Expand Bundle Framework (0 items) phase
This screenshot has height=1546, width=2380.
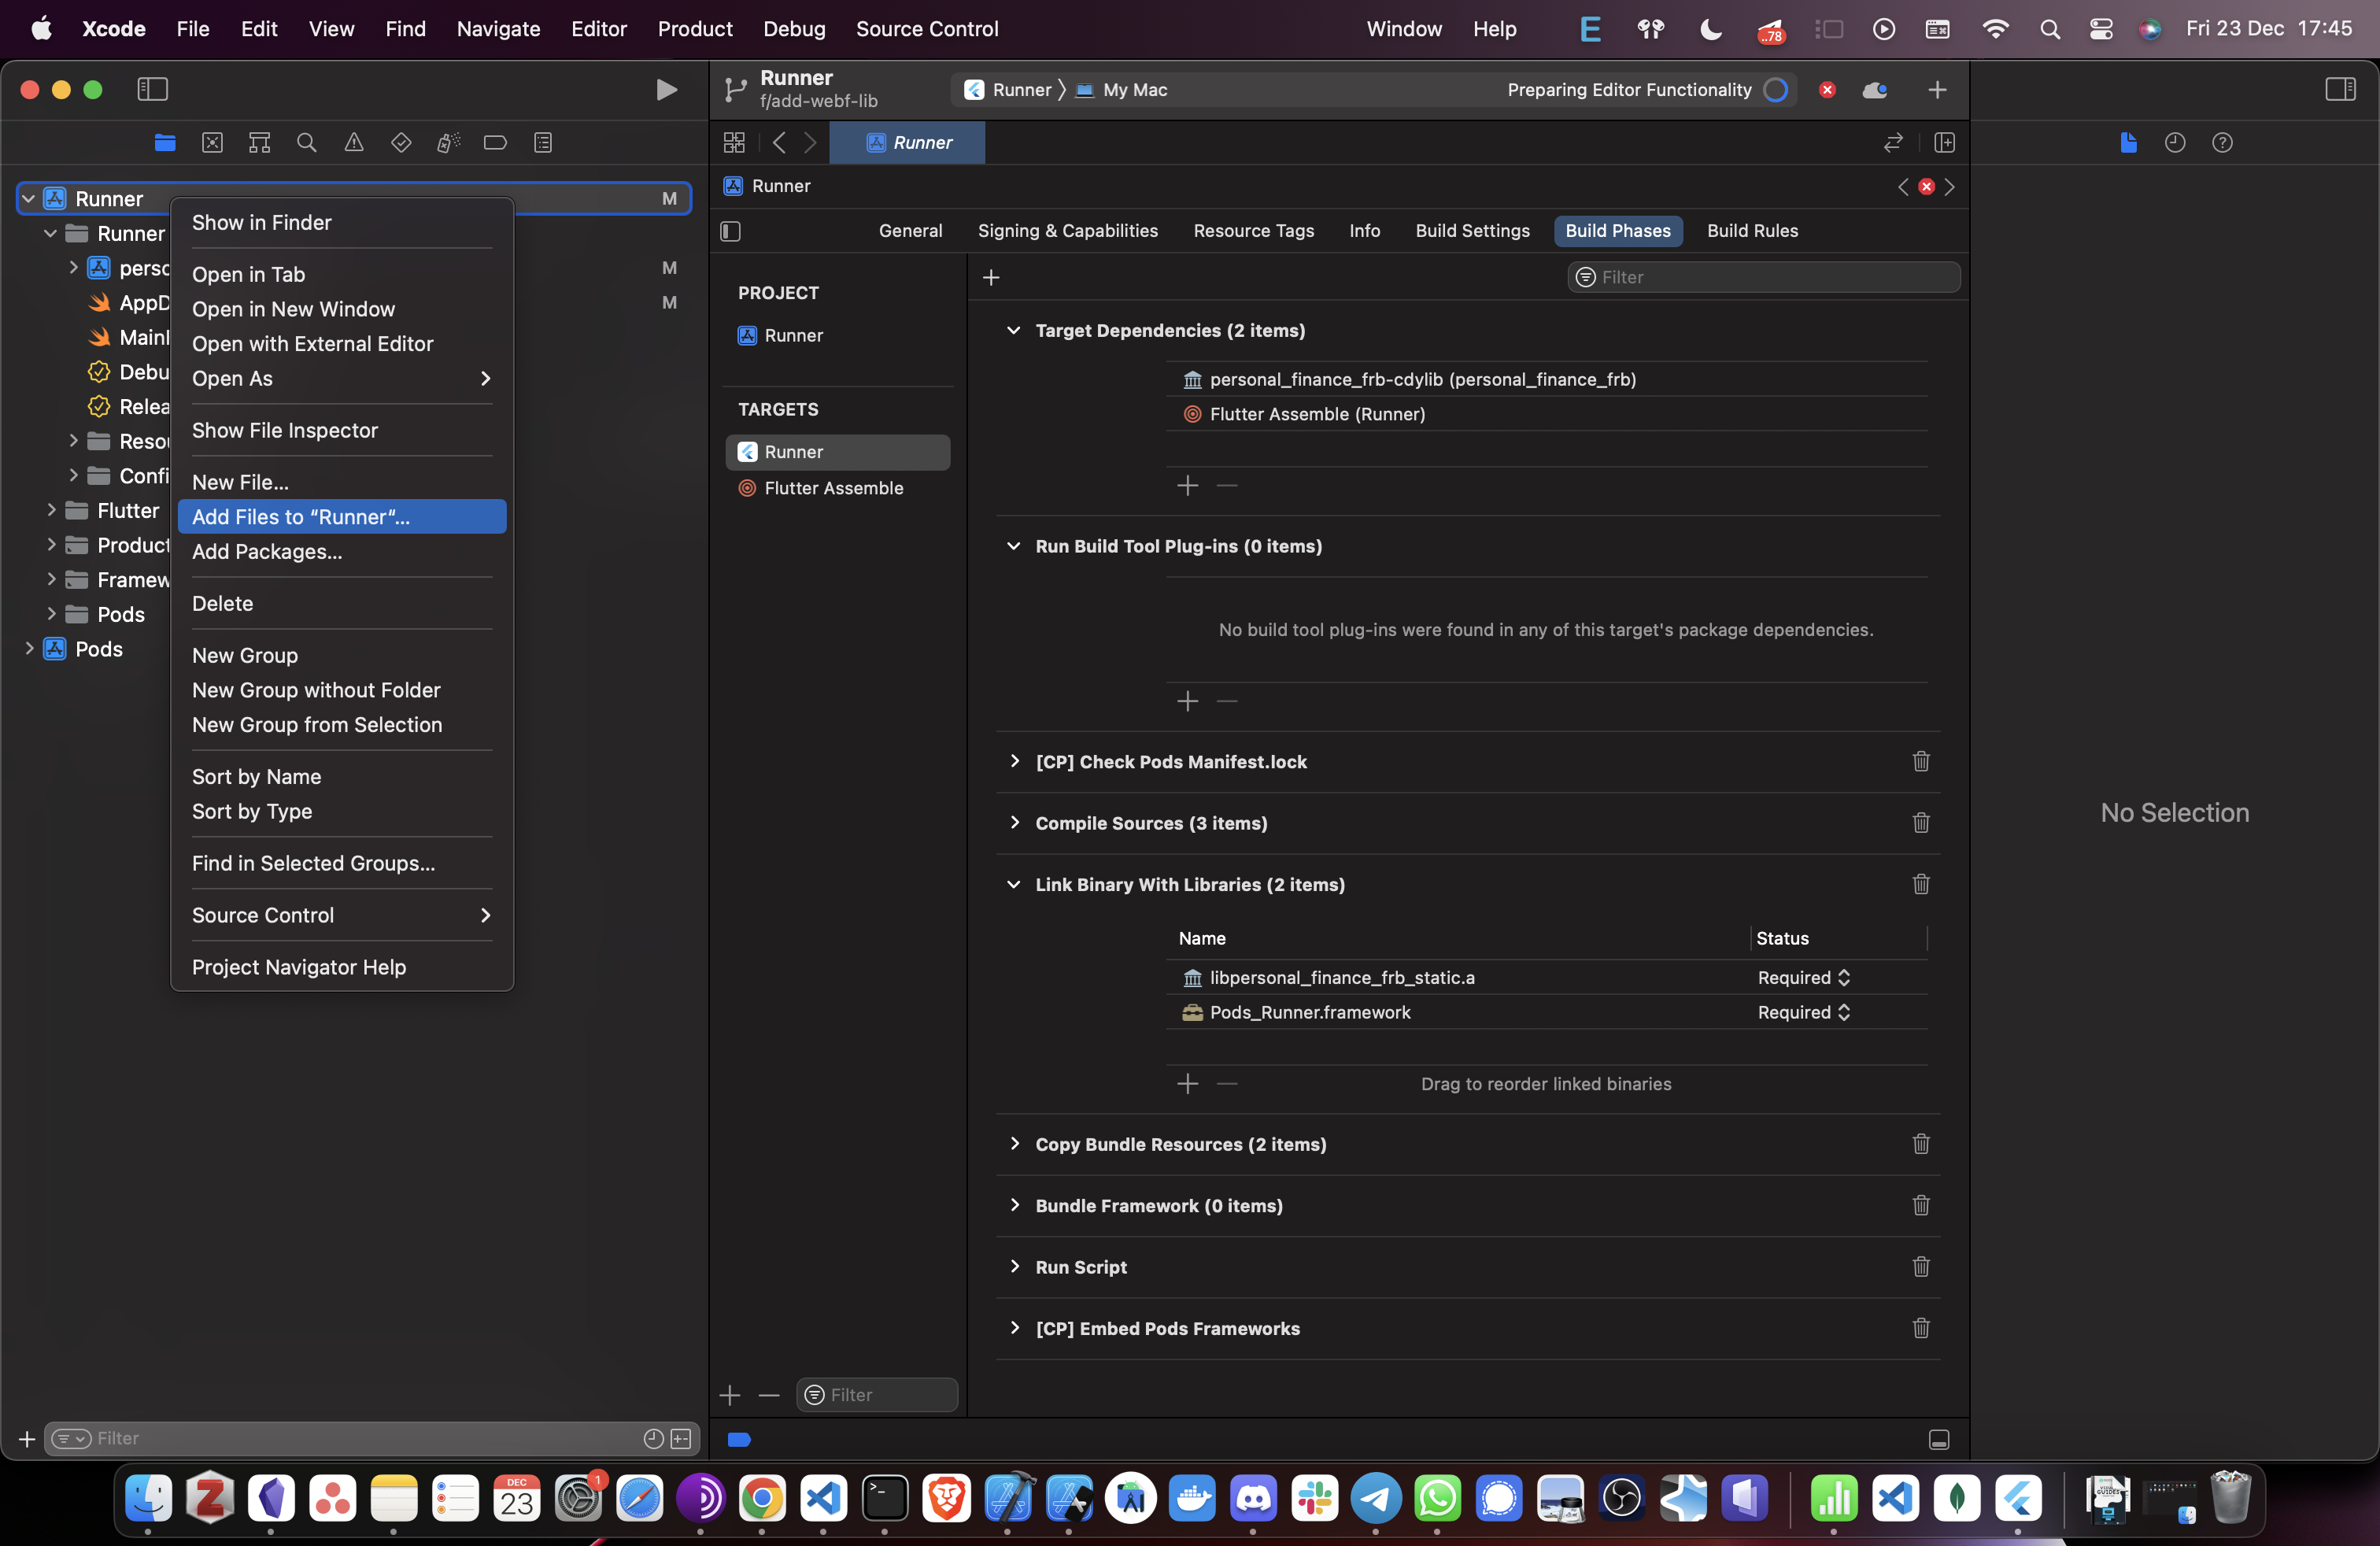click(x=1014, y=1206)
